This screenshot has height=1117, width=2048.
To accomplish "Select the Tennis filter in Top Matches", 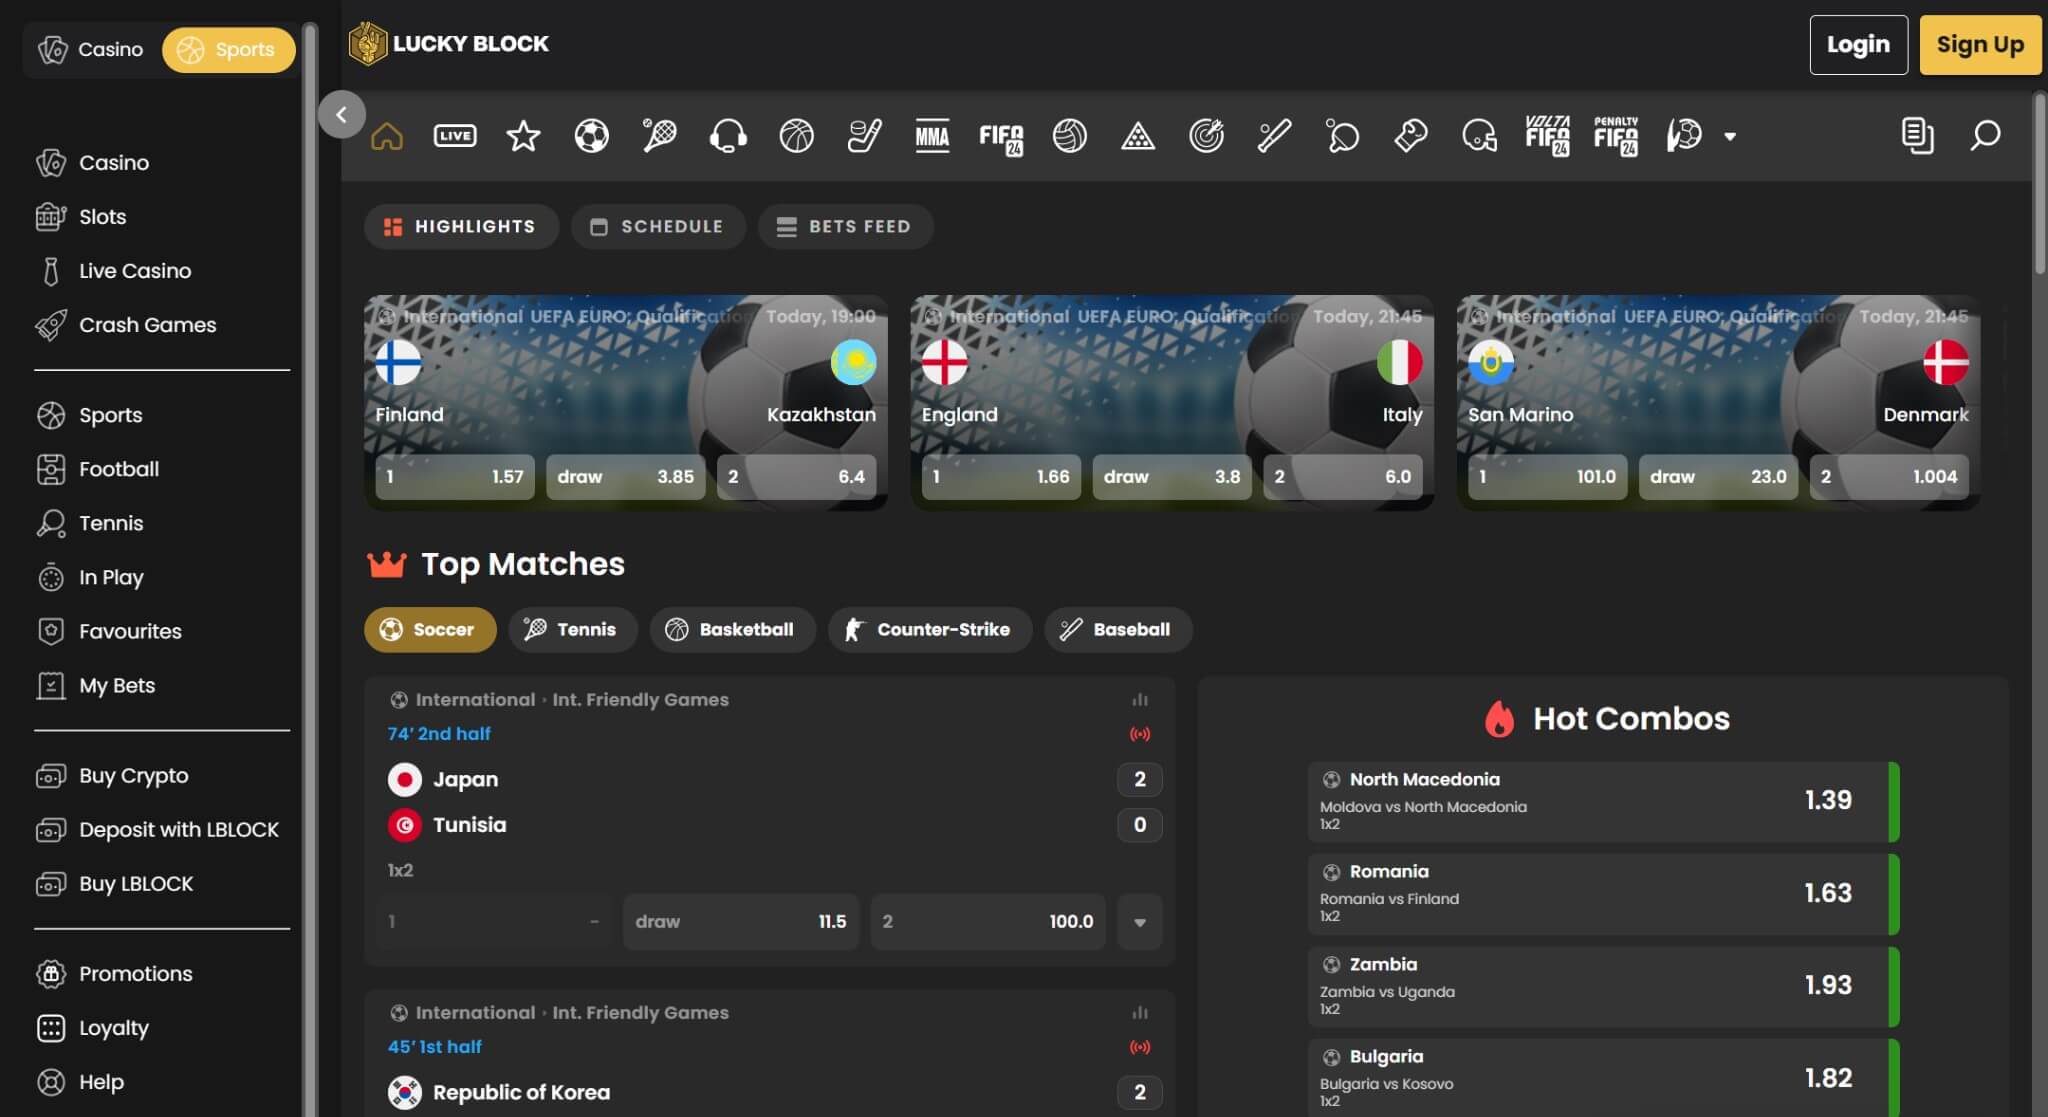I will pos(572,629).
